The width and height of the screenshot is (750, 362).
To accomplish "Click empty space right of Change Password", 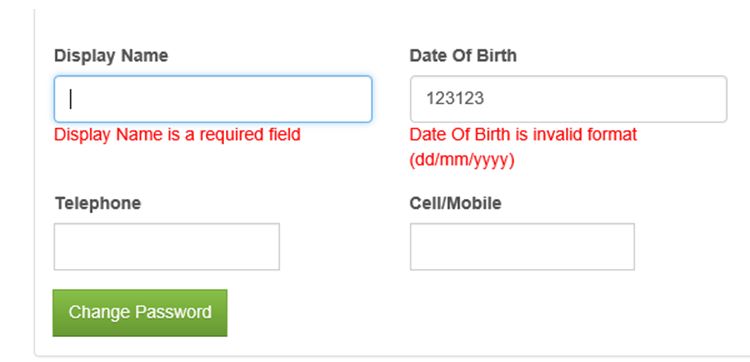I will point(478,313).
